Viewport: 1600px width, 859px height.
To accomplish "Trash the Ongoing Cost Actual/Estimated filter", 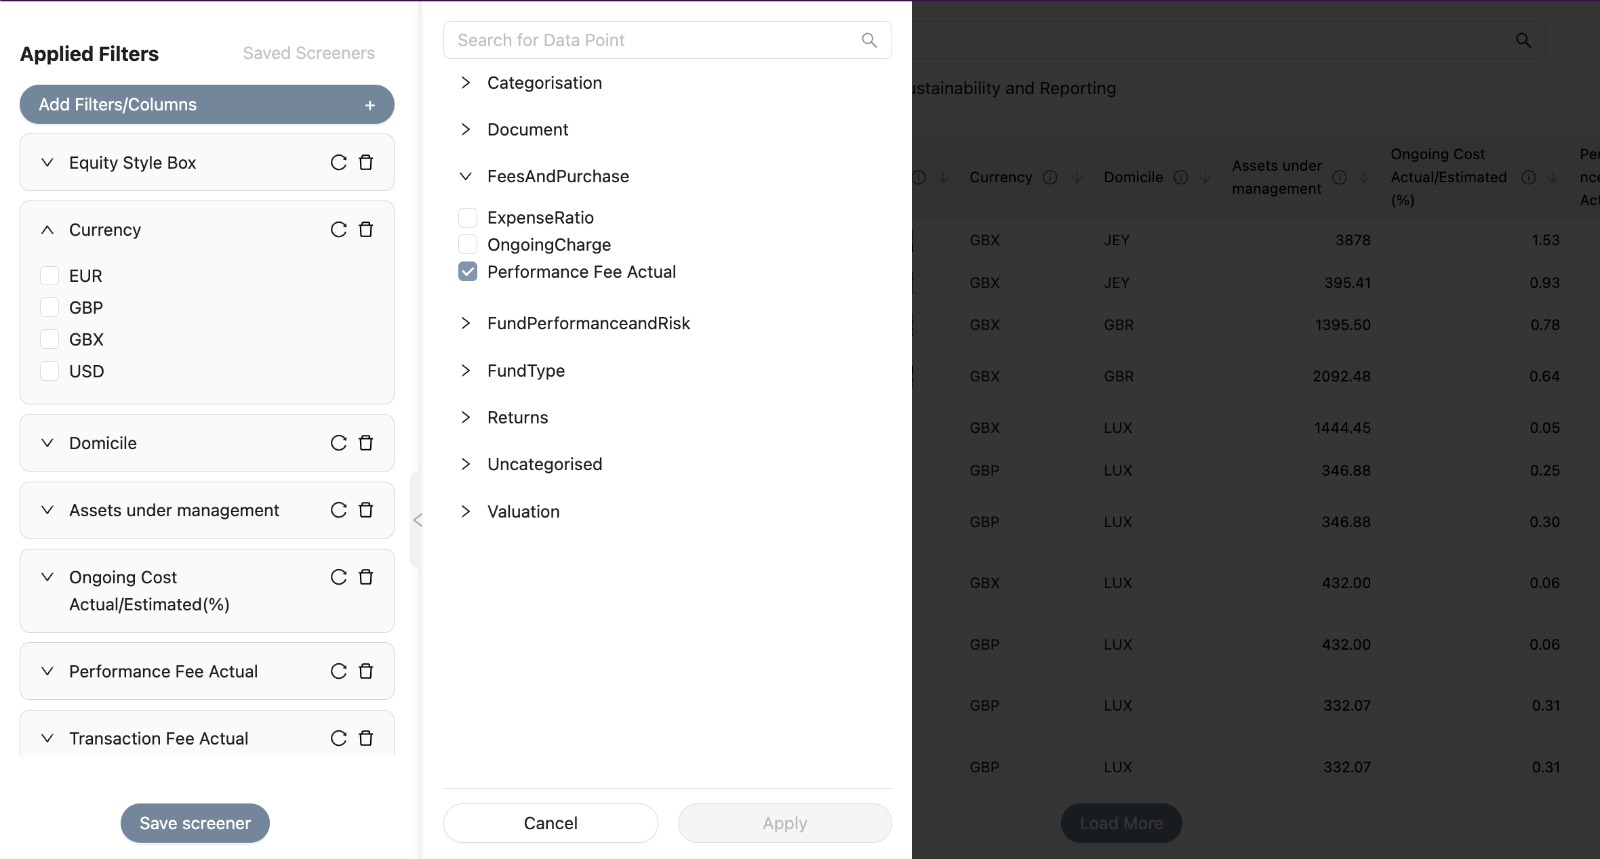I will (366, 577).
